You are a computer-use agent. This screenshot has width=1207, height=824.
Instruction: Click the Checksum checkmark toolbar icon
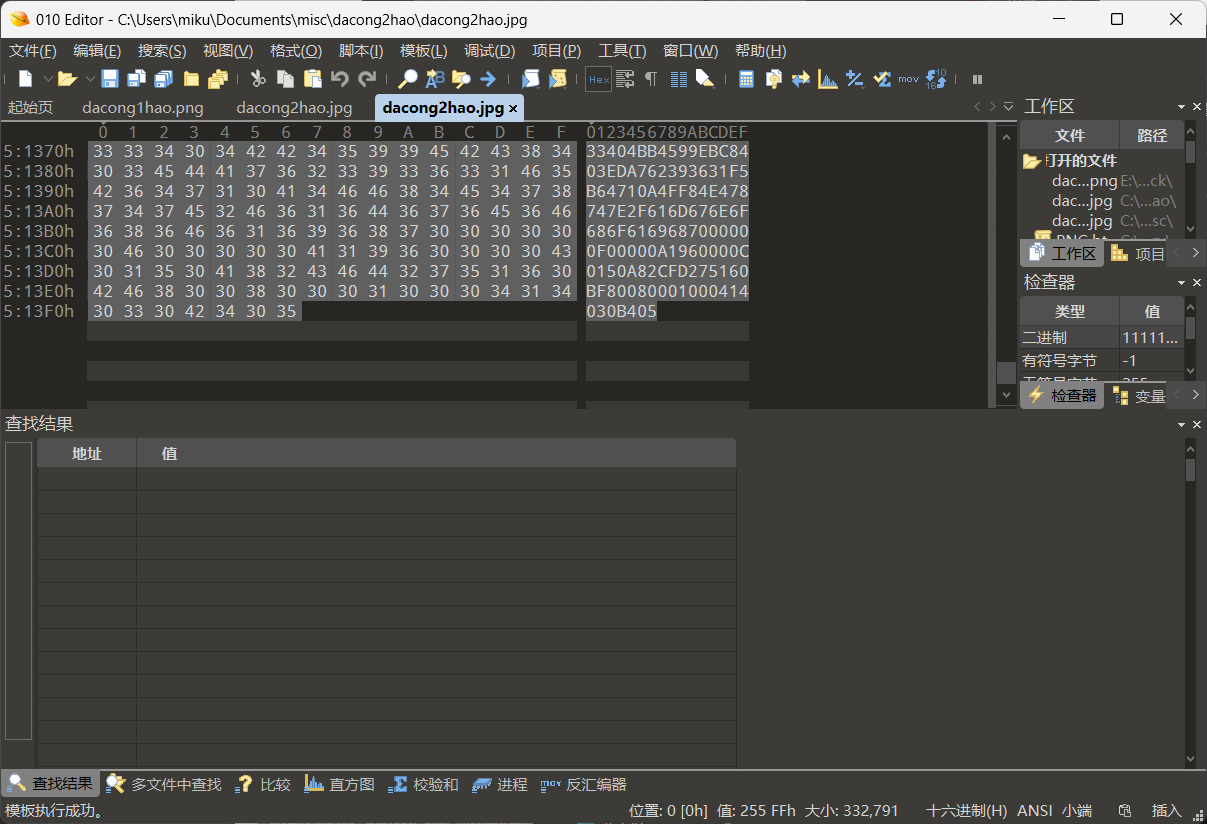[x=881, y=79]
